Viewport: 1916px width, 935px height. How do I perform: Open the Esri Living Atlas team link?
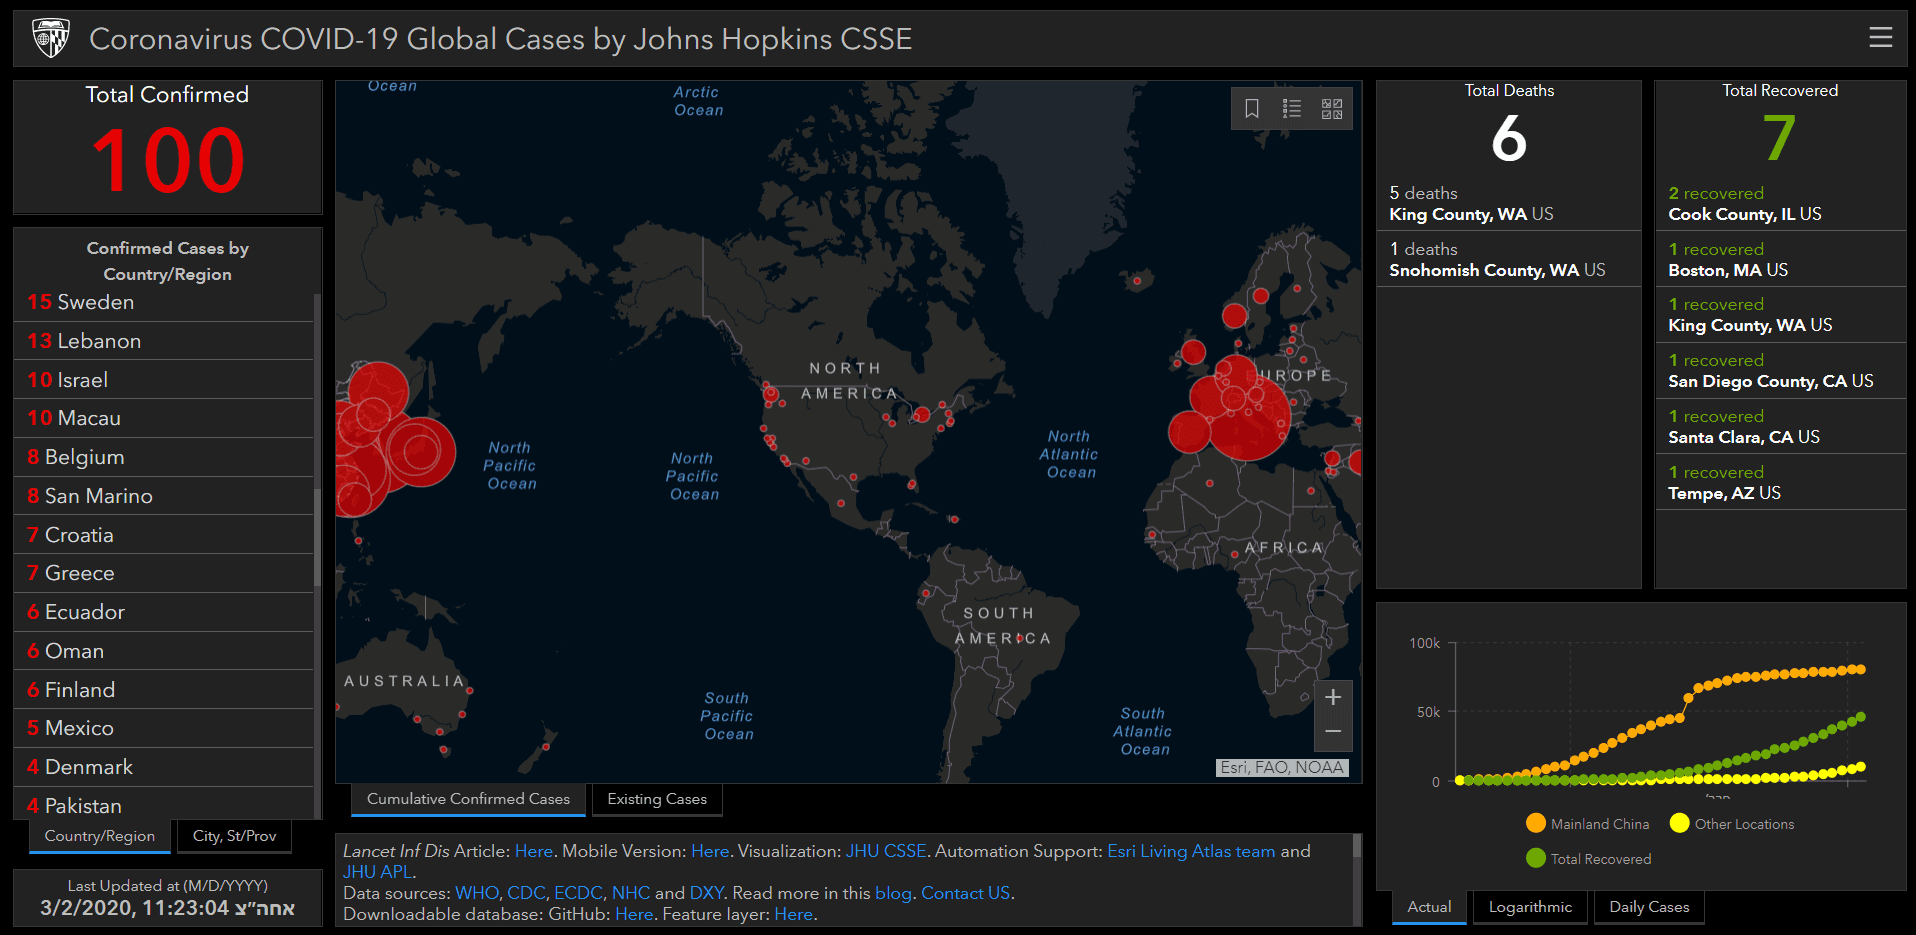[x=1191, y=851]
